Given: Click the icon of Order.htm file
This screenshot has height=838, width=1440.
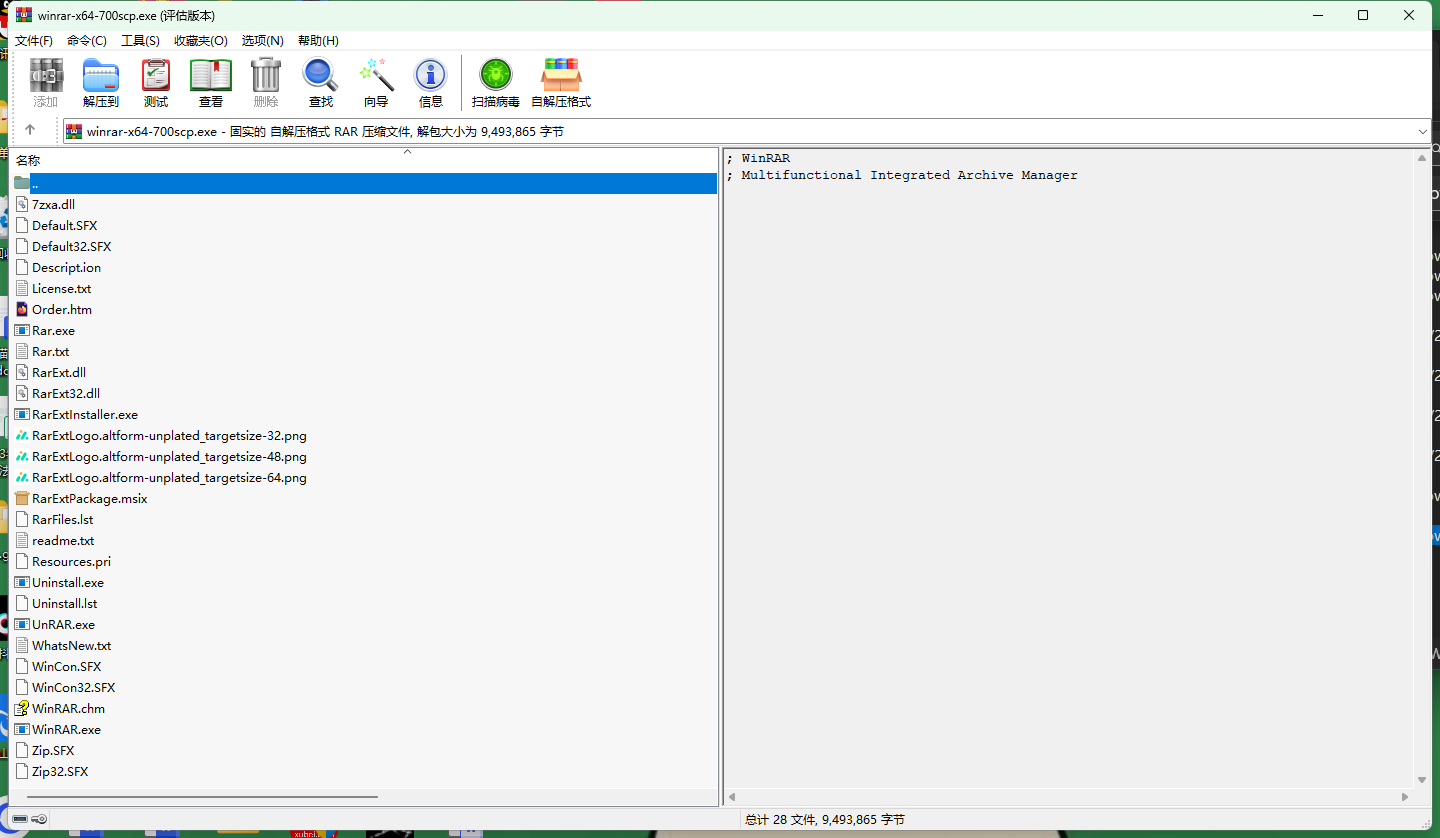Looking at the screenshot, I should 22,309.
